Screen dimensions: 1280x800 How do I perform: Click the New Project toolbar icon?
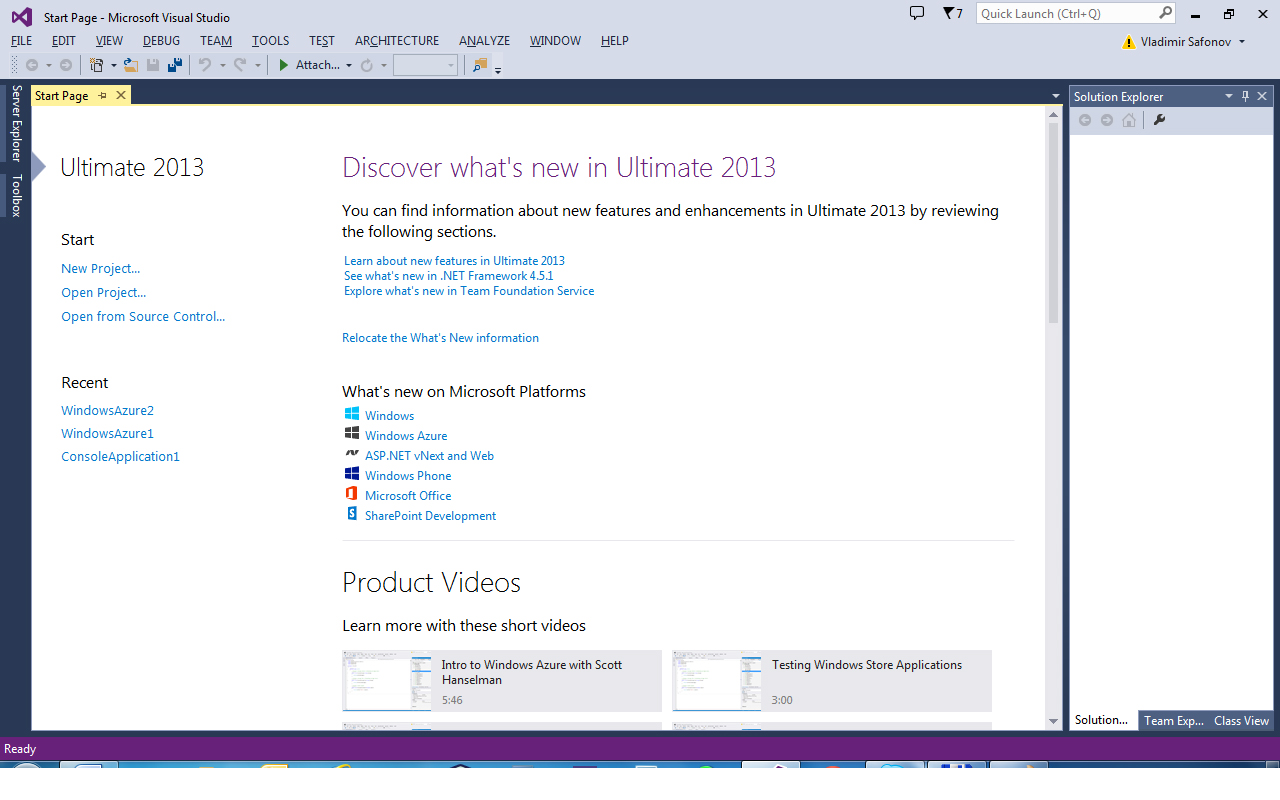[x=96, y=65]
